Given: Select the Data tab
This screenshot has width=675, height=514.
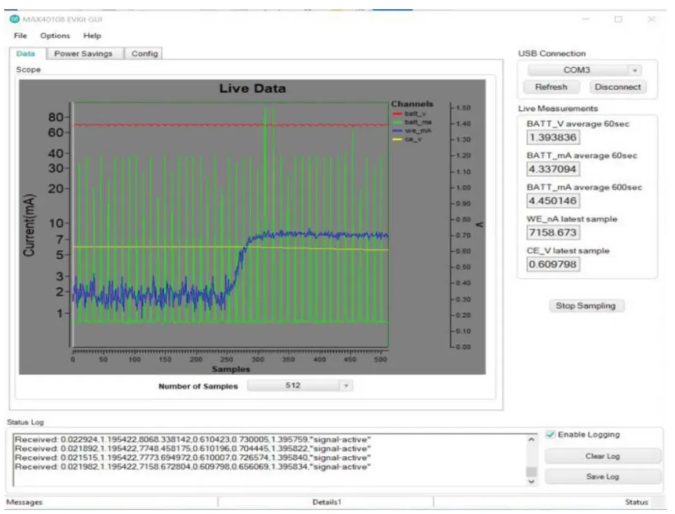Looking at the screenshot, I should click(27, 53).
